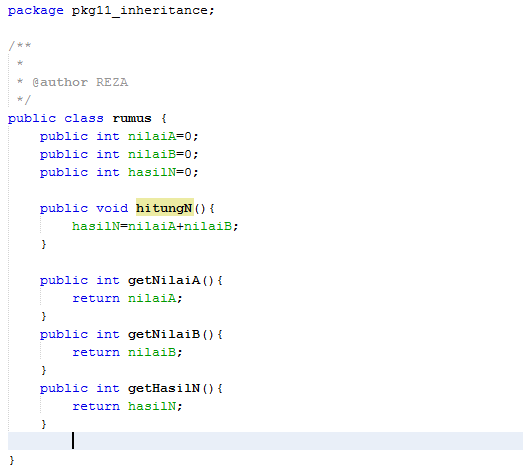The height and width of the screenshot is (472, 523).
Task: Click the final closing brace of class
Action: click(x=12, y=460)
